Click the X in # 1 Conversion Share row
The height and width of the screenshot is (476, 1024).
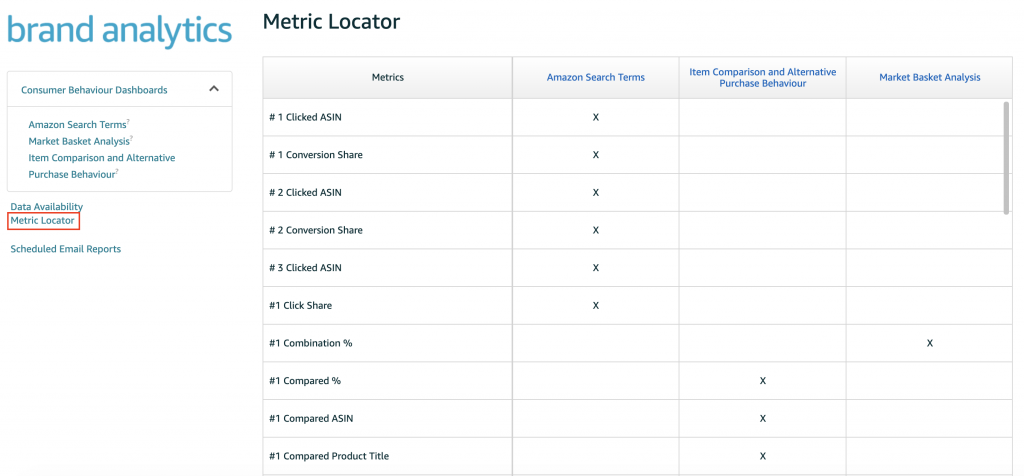(596, 155)
